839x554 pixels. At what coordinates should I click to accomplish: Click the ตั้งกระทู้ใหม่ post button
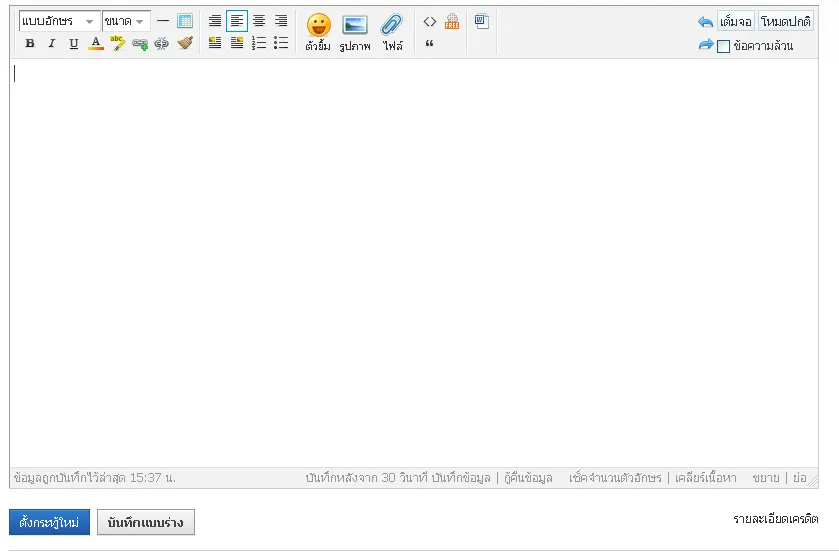pyautogui.click(x=49, y=522)
